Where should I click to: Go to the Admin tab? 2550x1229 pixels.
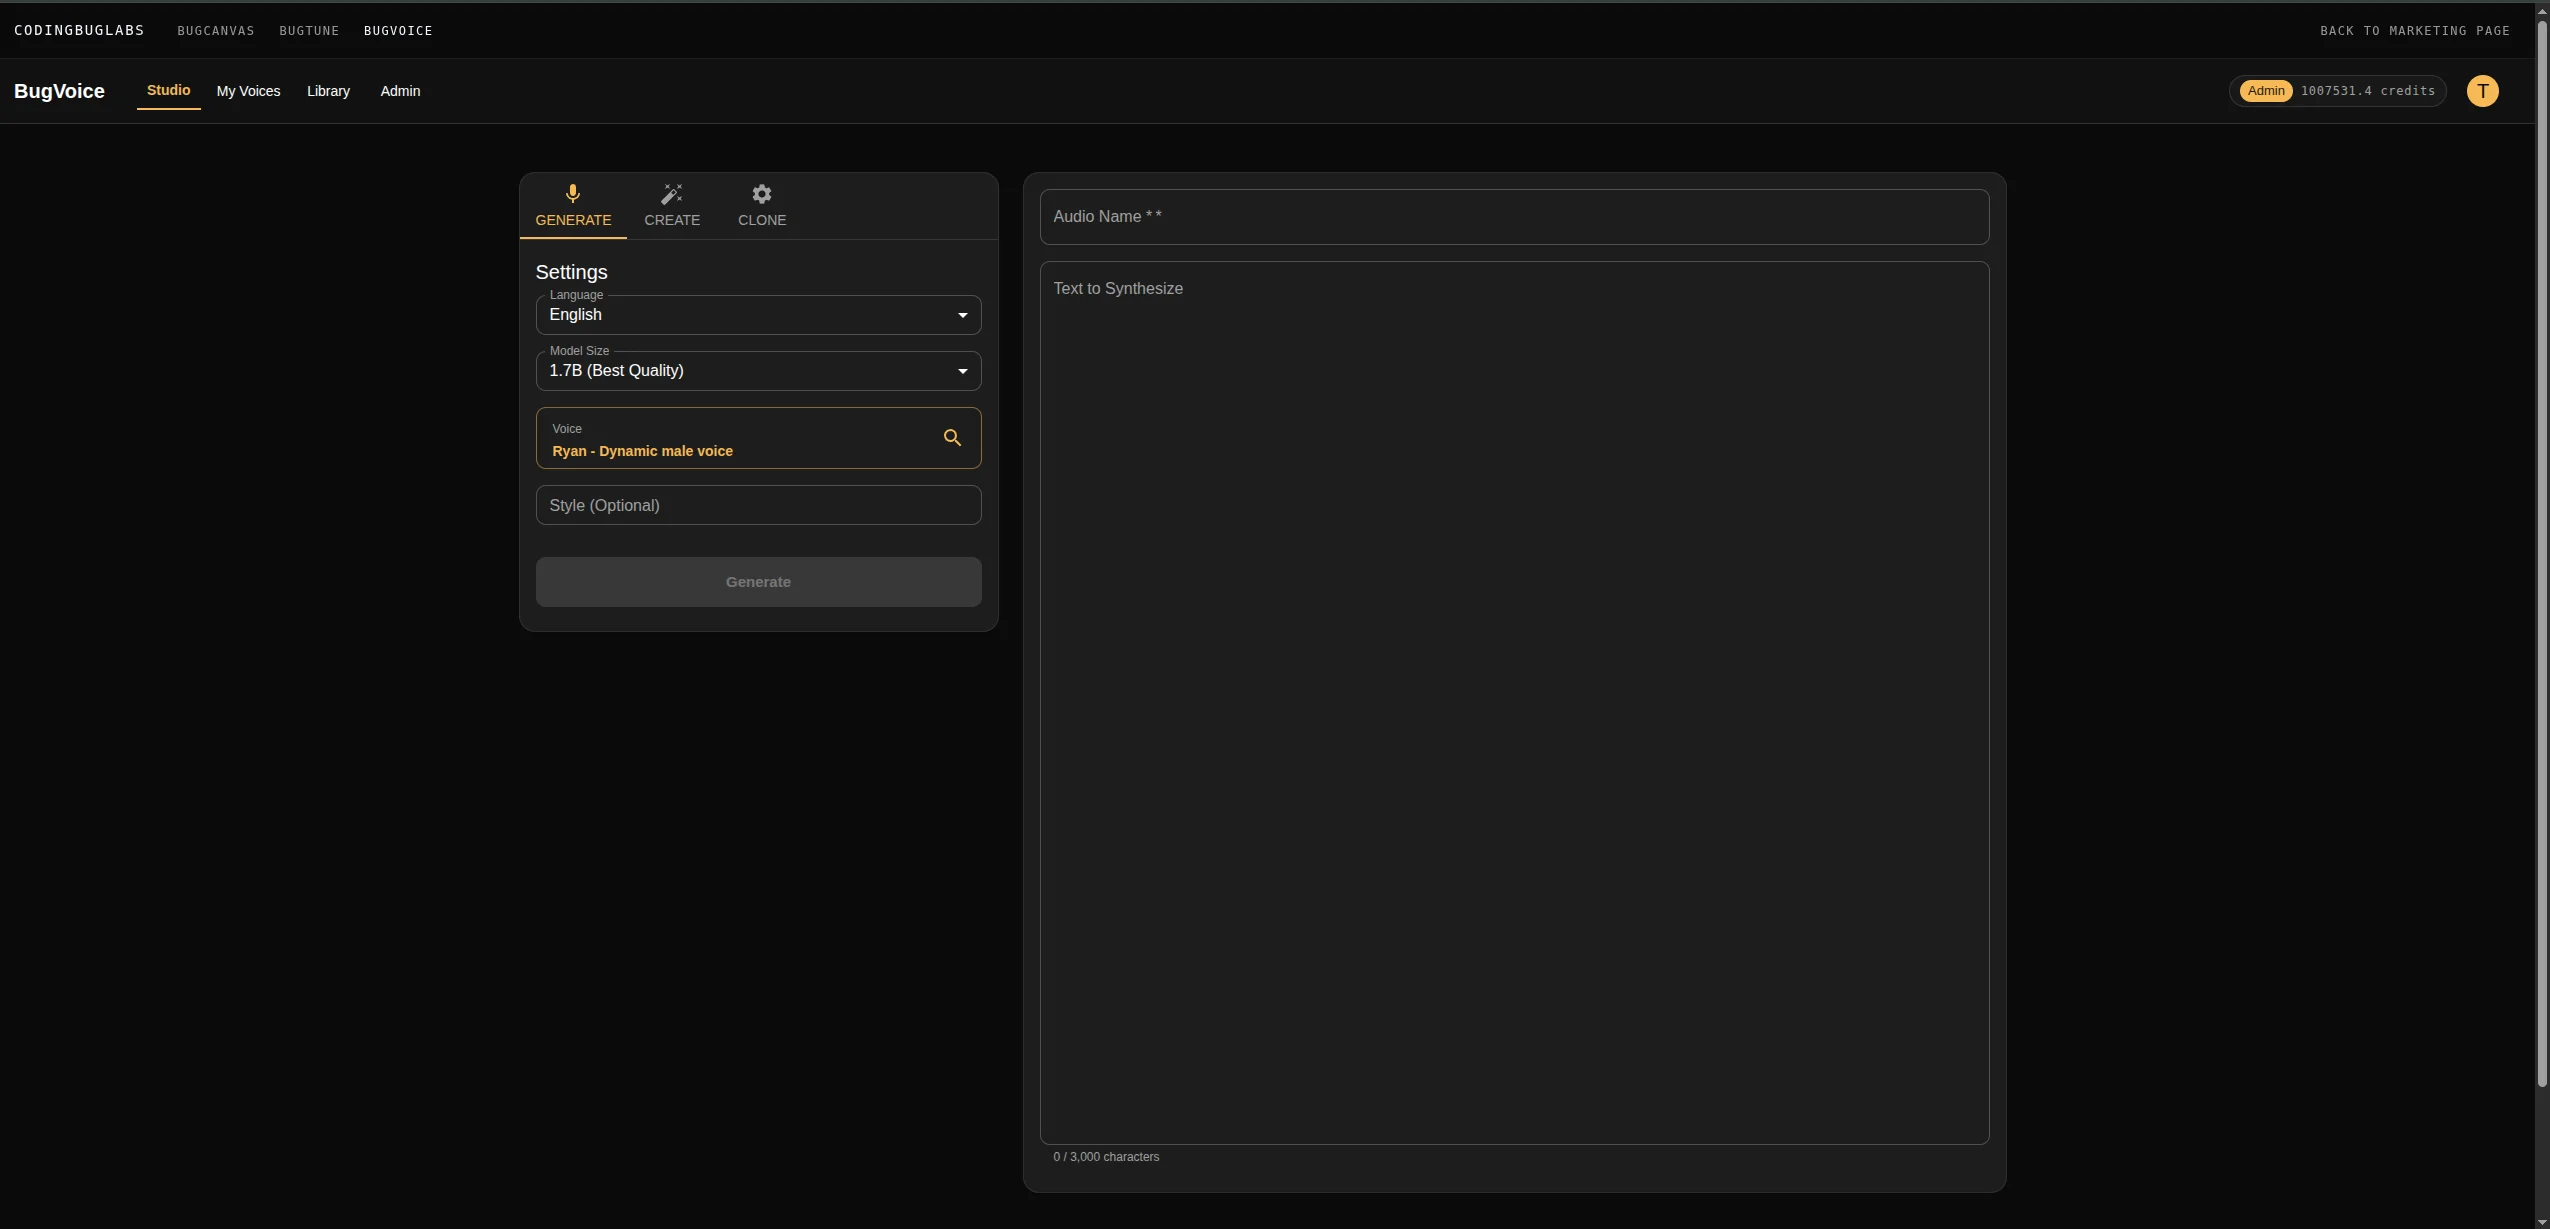coord(402,91)
